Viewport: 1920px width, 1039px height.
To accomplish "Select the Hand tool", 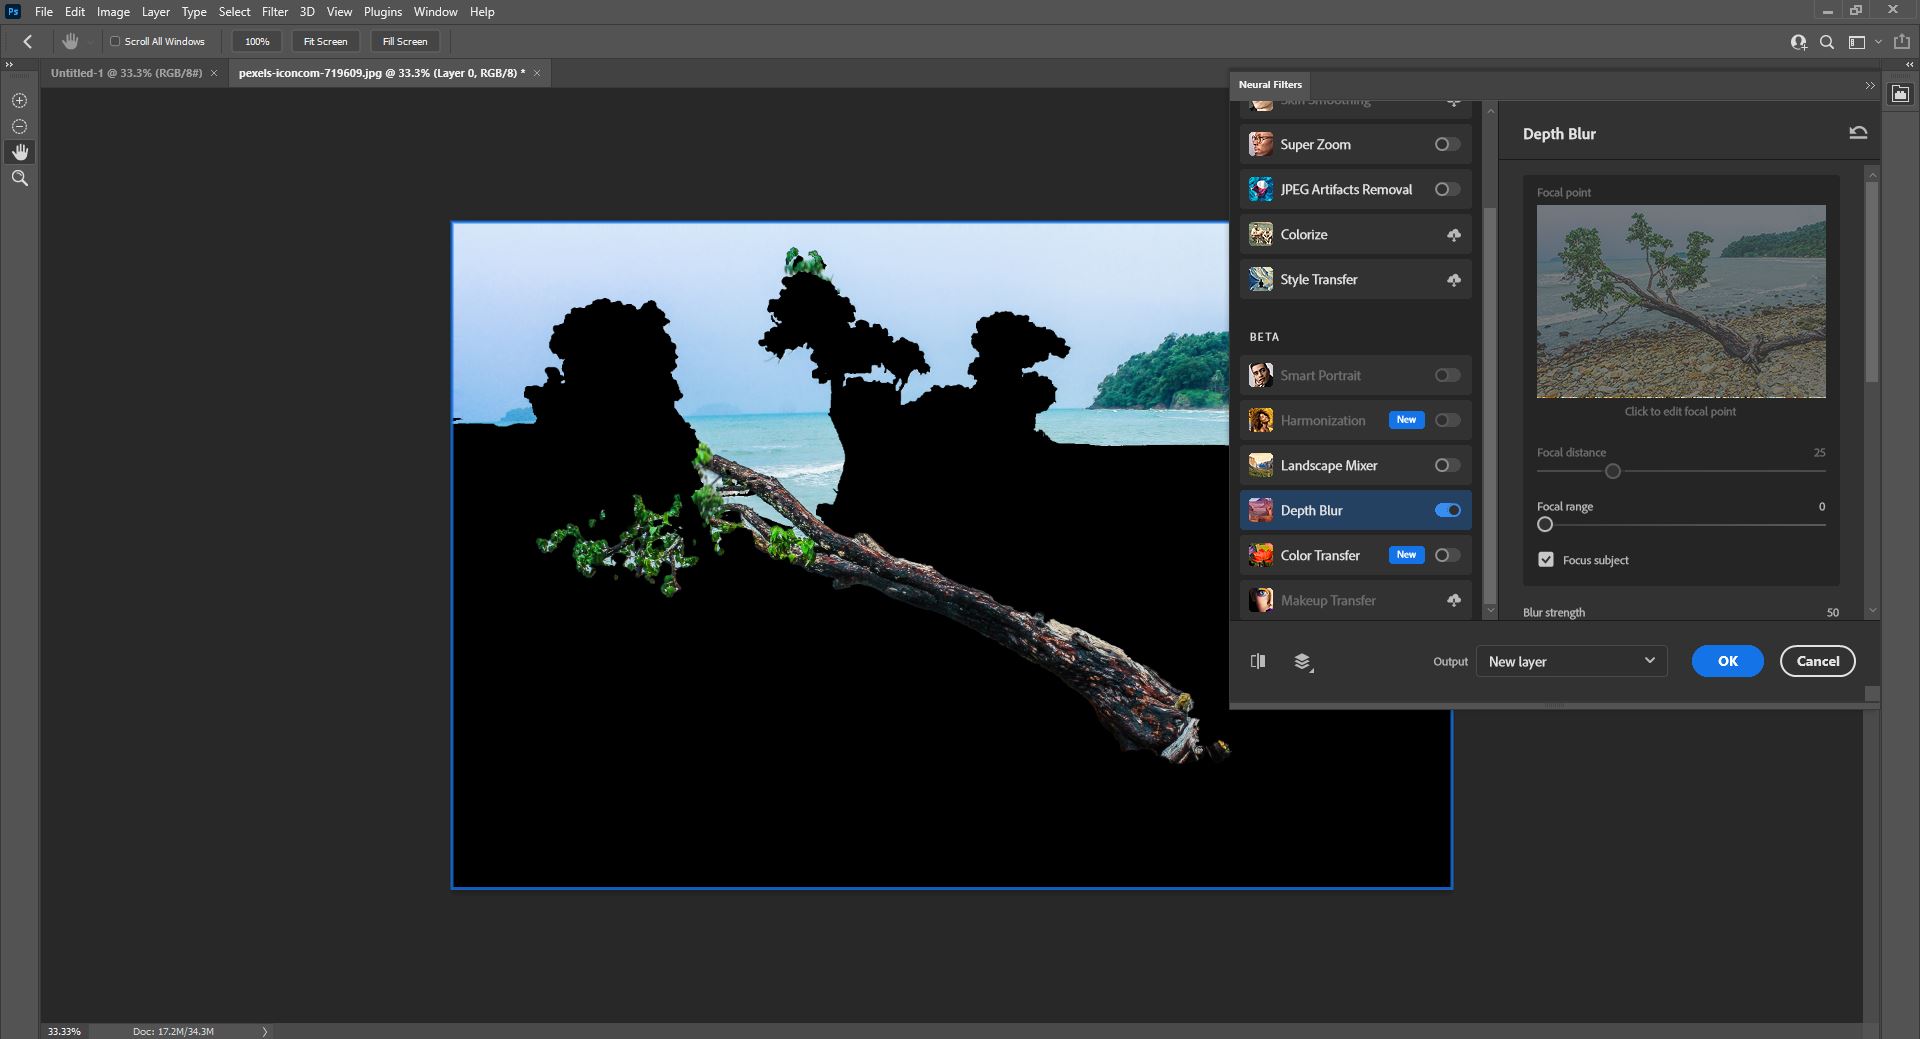I will pyautogui.click(x=19, y=152).
